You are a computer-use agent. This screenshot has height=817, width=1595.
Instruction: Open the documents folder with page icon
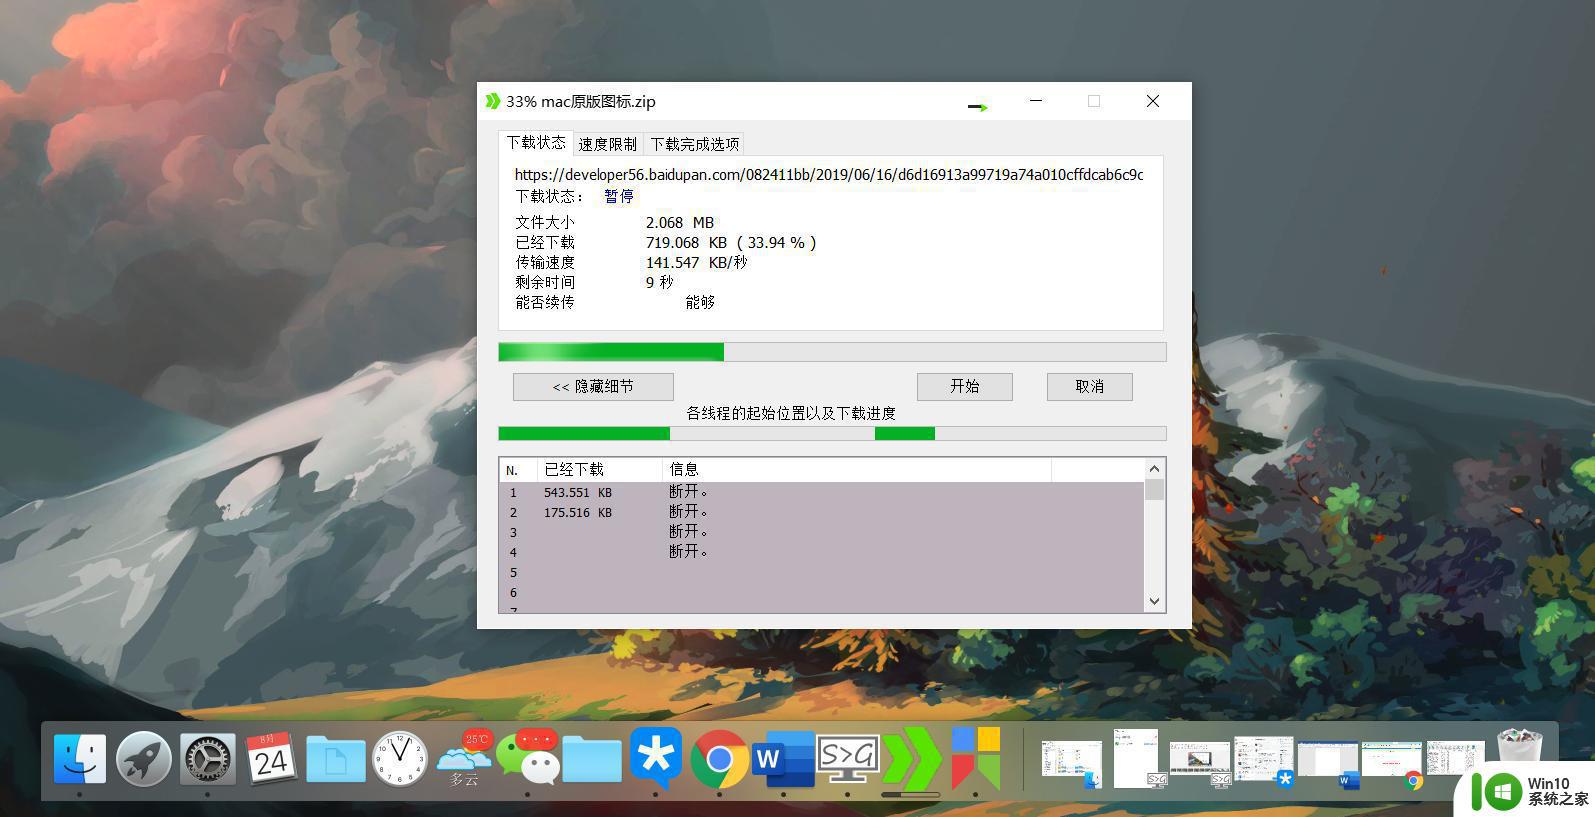coord(335,758)
